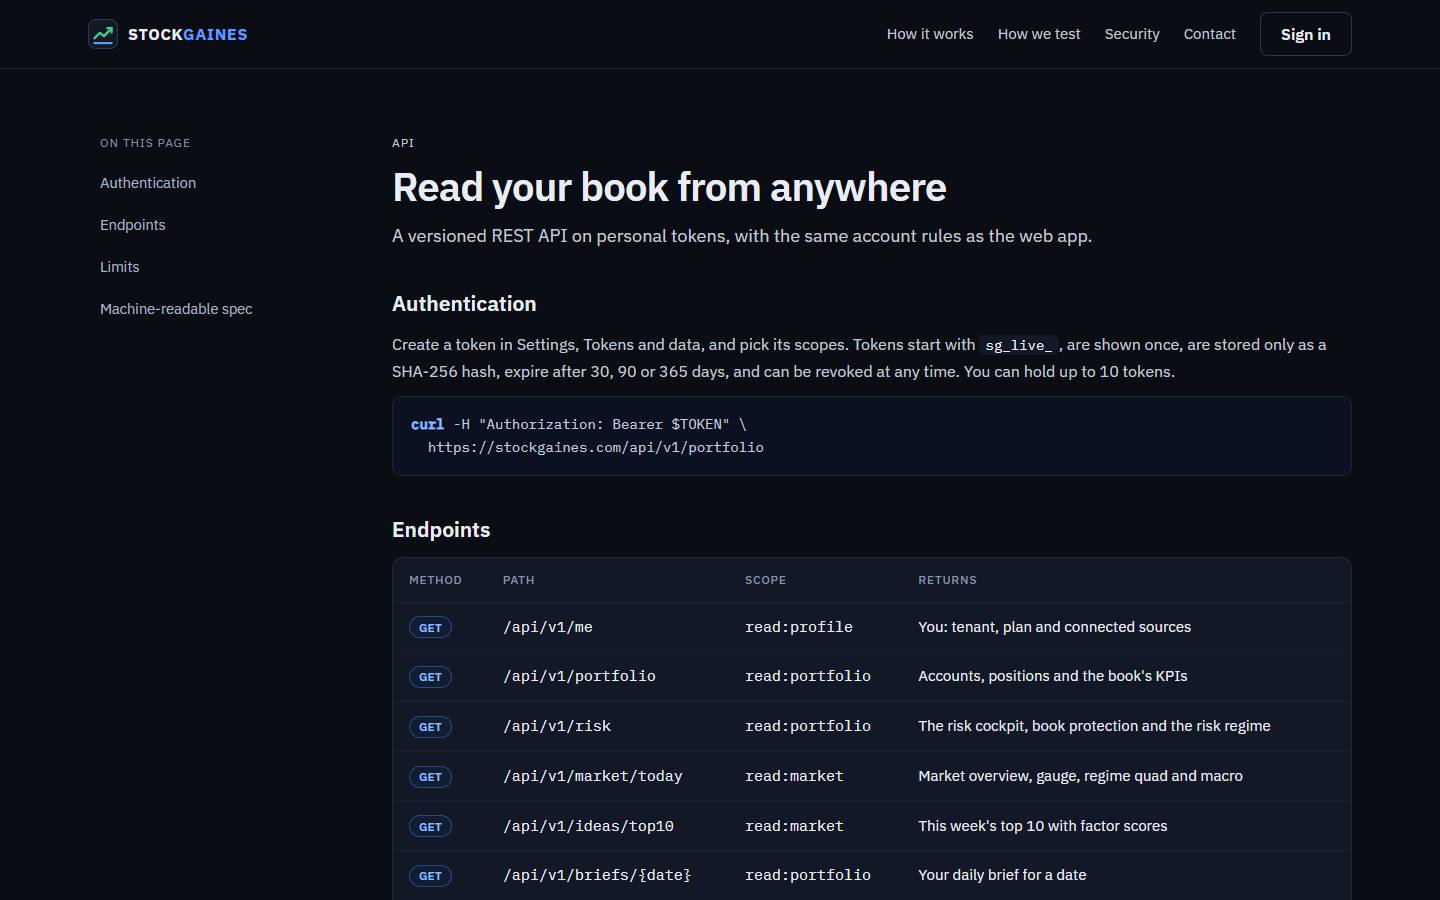
Task: Click the Authentication section heading
Action: point(464,304)
